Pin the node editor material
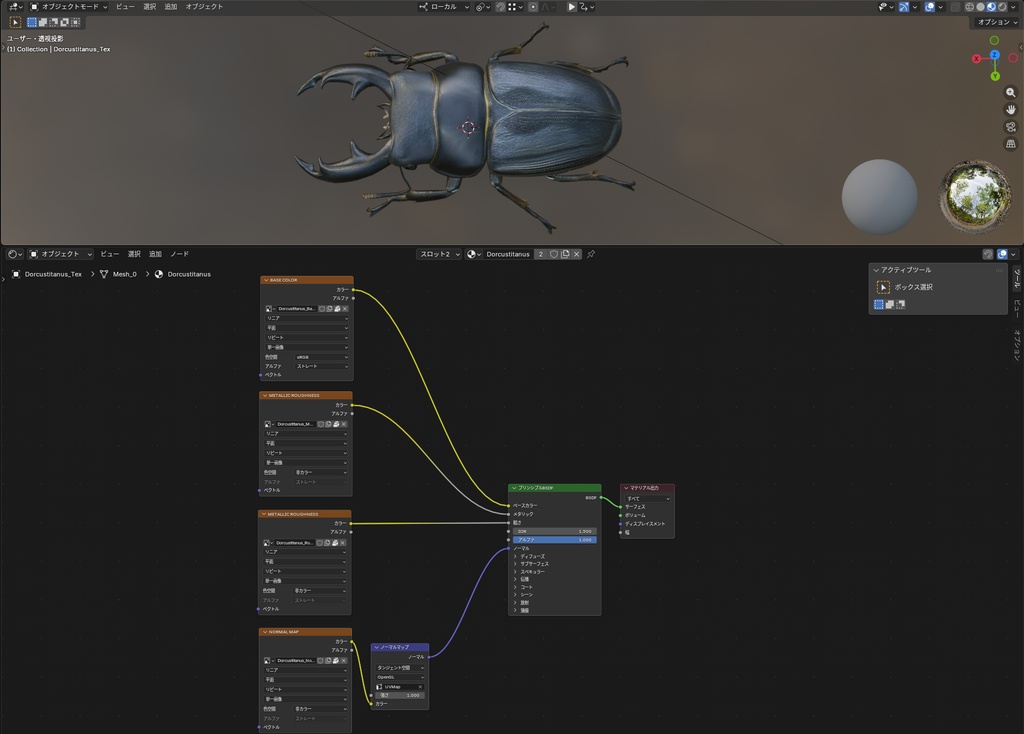This screenshot has height=734, width=1024. (x=591, y=254)
